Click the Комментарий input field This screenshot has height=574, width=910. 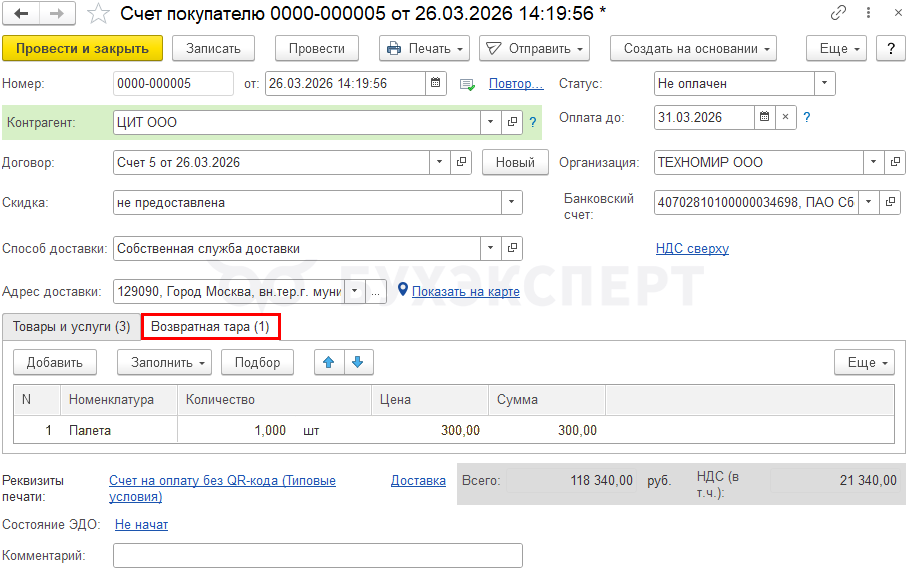pyautogui.click(x=318, y=555)
